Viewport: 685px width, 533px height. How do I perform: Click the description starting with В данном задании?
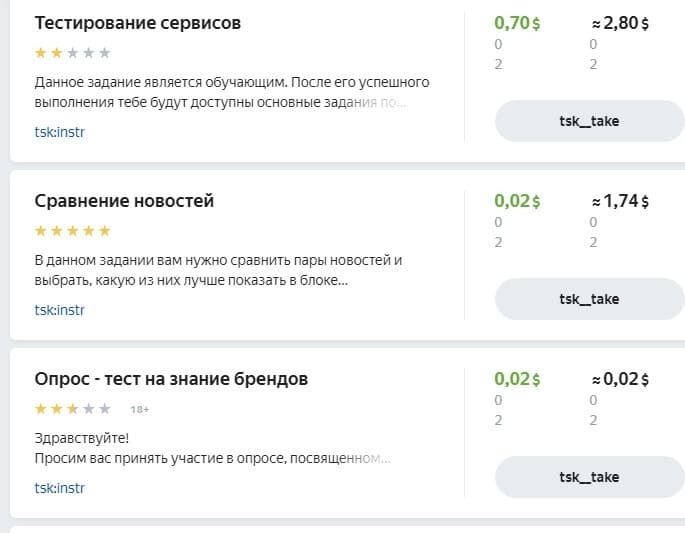pyautogui.click(x=218, y=270)
